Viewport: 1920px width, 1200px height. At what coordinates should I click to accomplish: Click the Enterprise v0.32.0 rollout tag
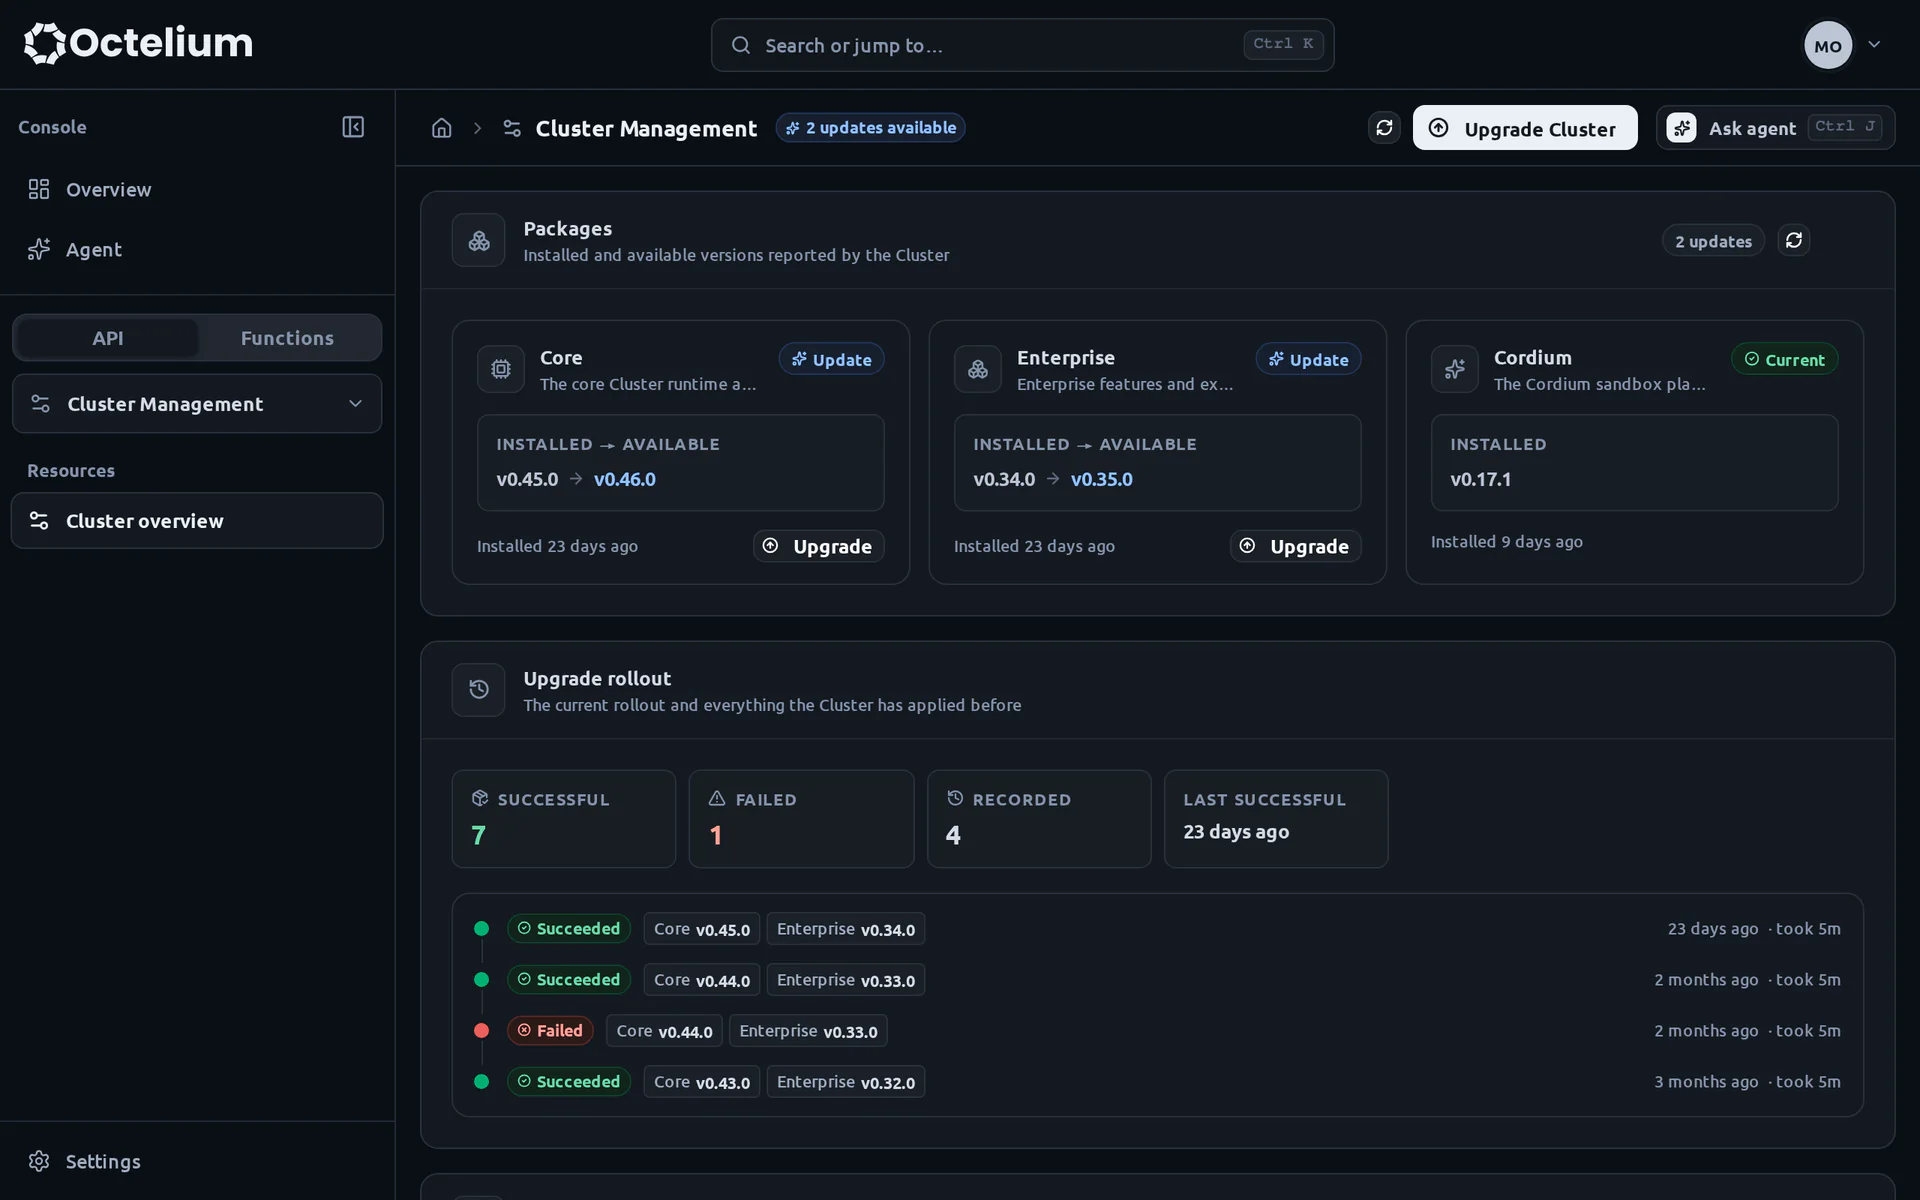coord(846,1082)
